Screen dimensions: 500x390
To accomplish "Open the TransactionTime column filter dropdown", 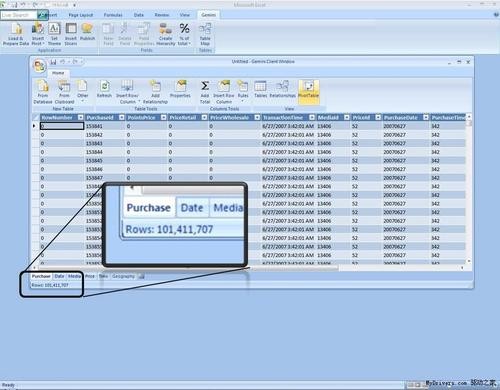I will 312,117.
